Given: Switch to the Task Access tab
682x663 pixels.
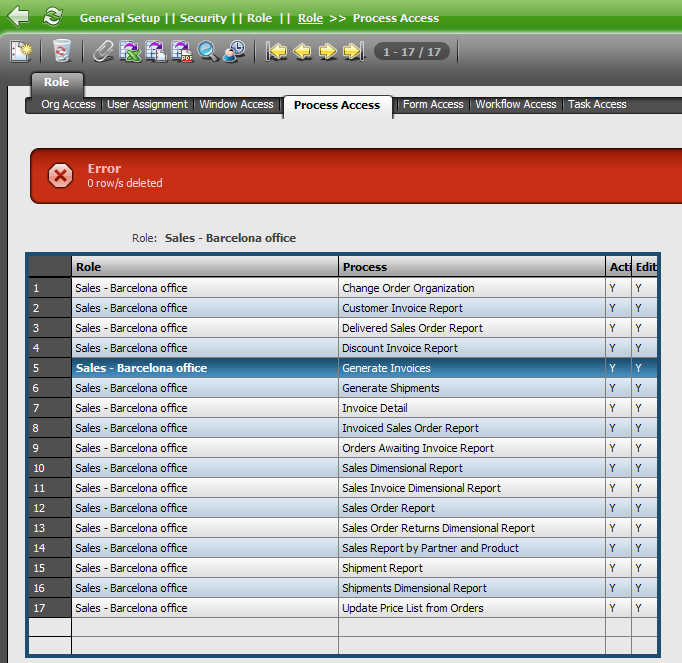Looking at the screenshot, I should [x=597, y=104].
